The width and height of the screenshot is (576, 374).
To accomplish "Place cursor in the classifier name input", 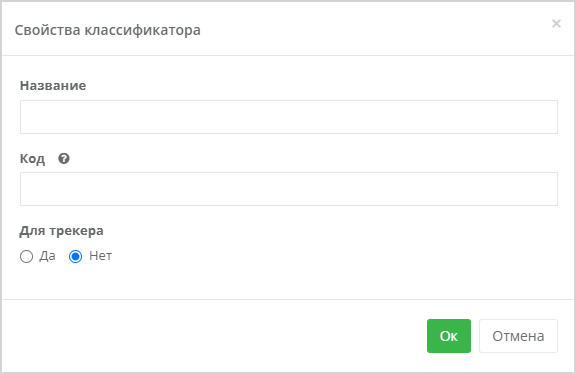I will pyautogui.click(x=289, y=117).
